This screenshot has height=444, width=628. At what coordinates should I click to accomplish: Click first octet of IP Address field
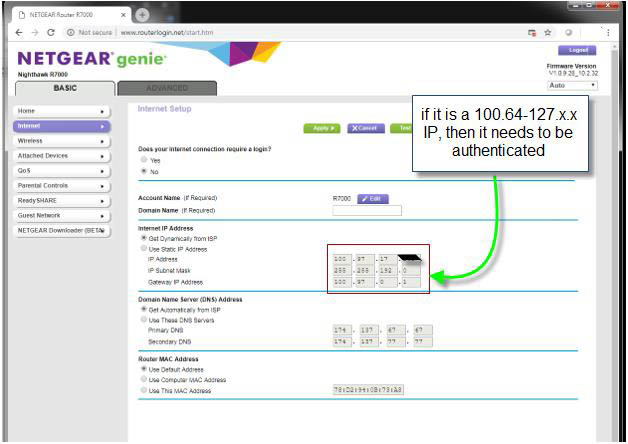pyautogui.click(x=342, y=259)
